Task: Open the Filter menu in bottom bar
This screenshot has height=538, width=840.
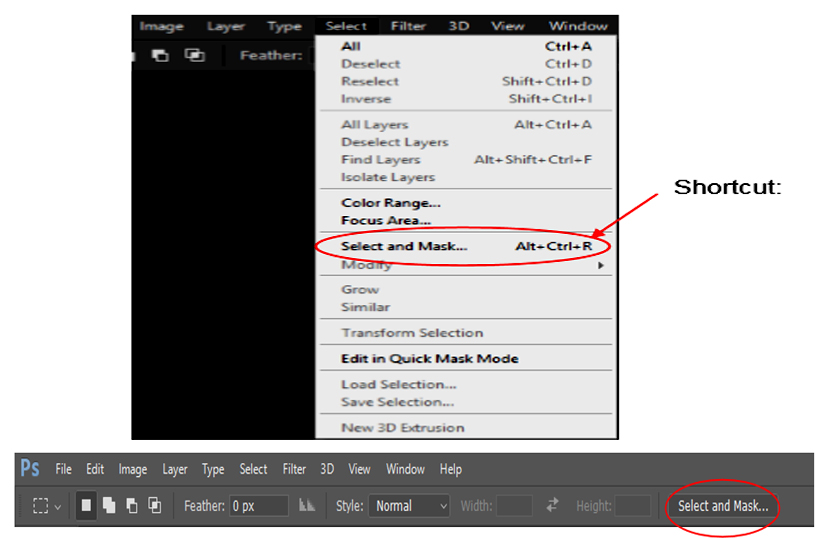Action: pos(294,469)
